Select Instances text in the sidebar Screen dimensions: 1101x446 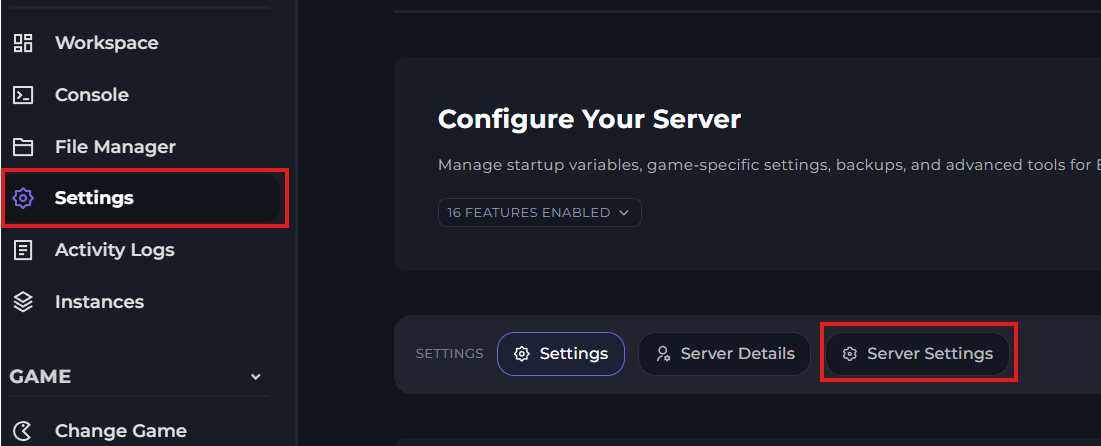[x=99, y=302]
